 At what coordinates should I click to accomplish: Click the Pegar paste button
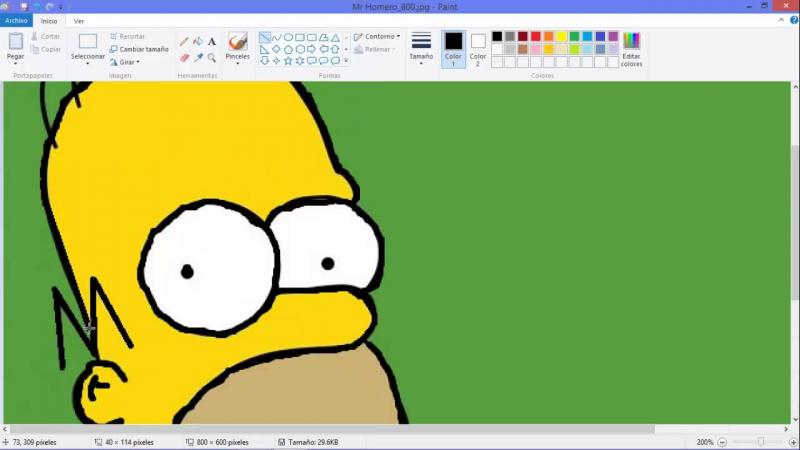click(15, 46)
